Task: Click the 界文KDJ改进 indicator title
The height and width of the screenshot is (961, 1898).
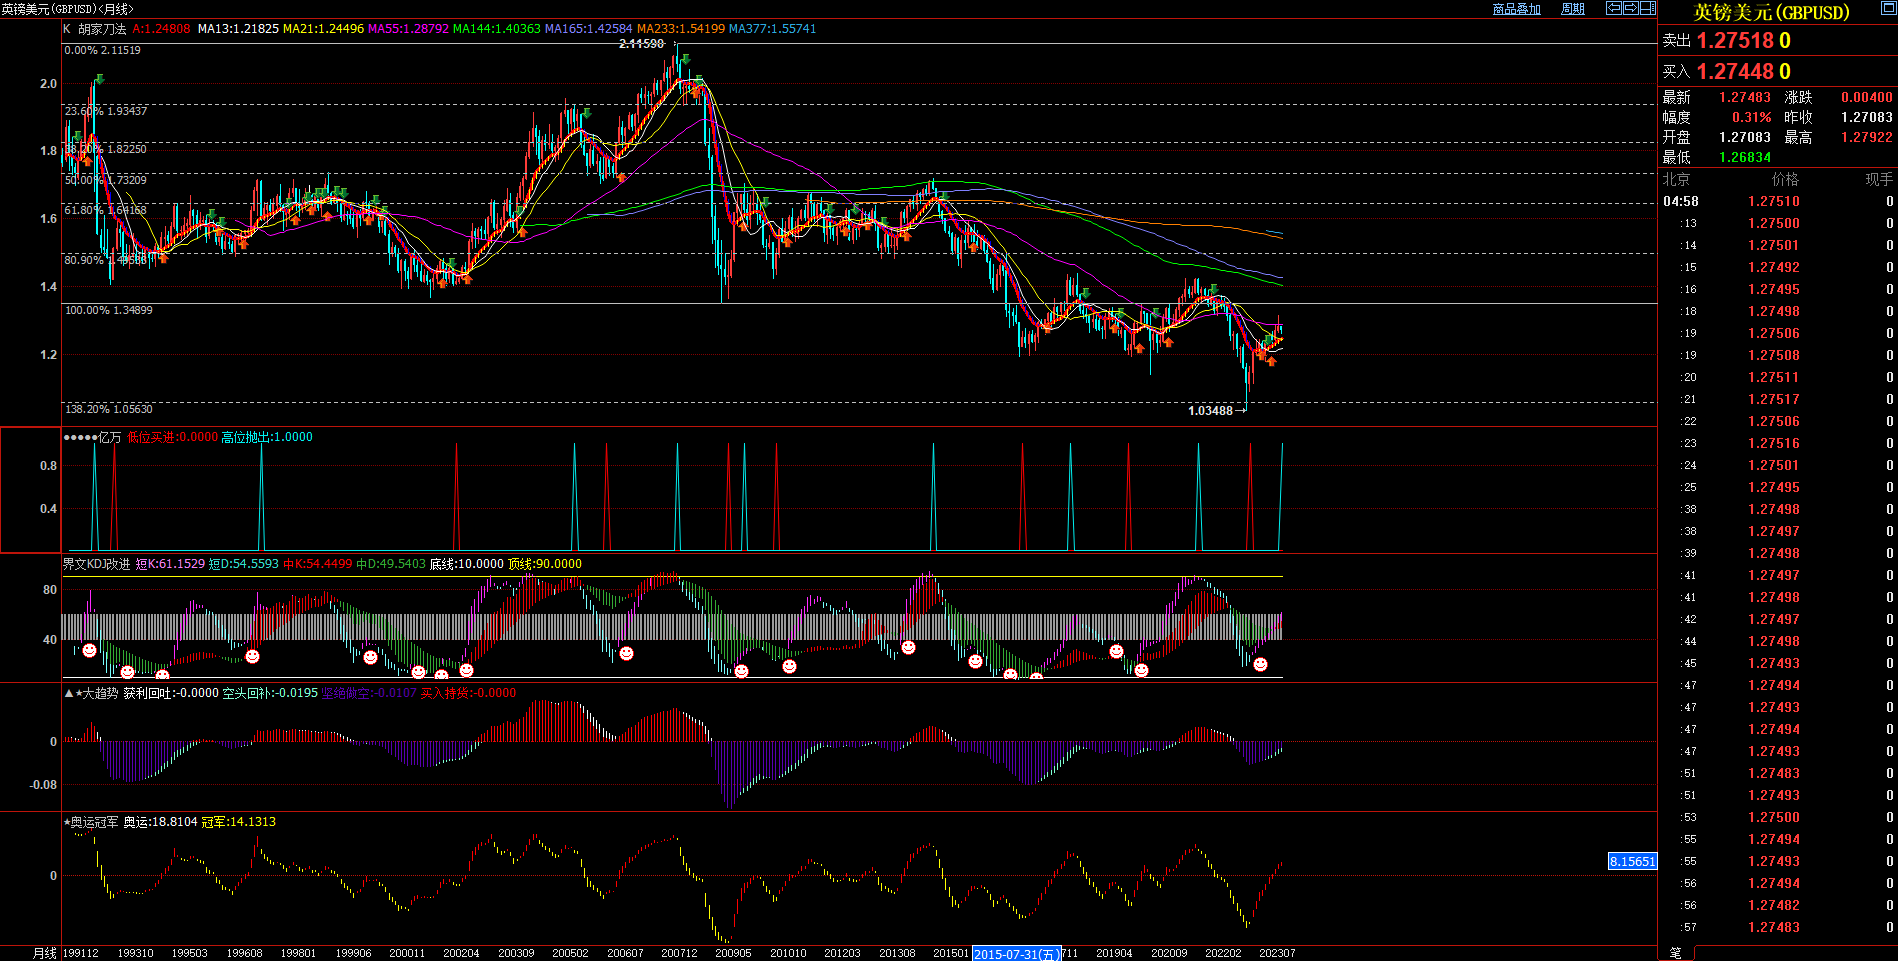Action: [96, 564]
